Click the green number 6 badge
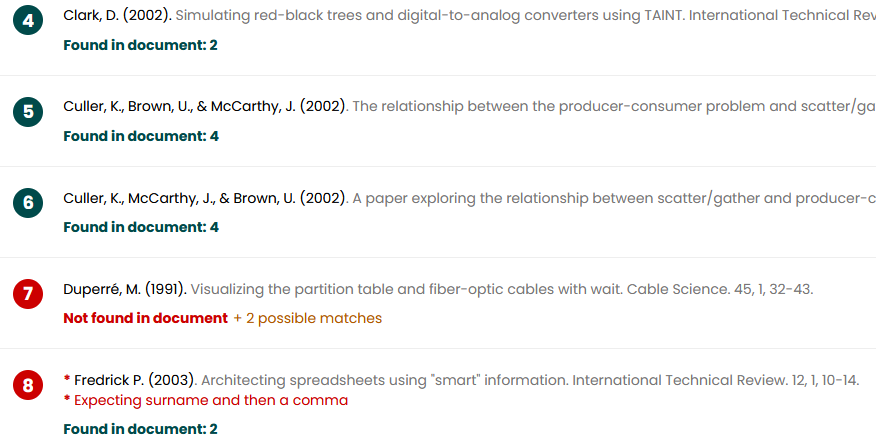The width and height of the screenshot is (876, 443). point(28,203)
